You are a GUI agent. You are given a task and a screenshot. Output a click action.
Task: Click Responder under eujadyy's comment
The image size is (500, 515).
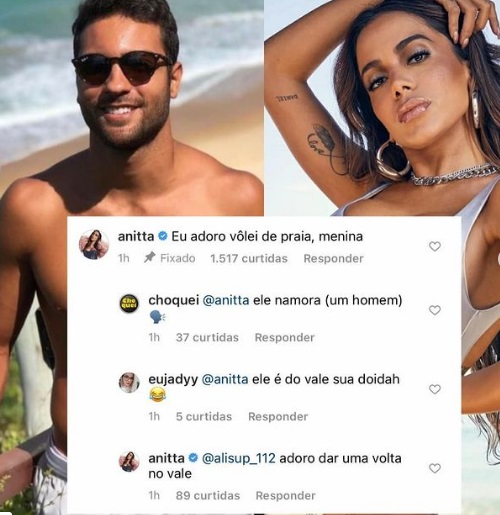click(x=278, y=417)
